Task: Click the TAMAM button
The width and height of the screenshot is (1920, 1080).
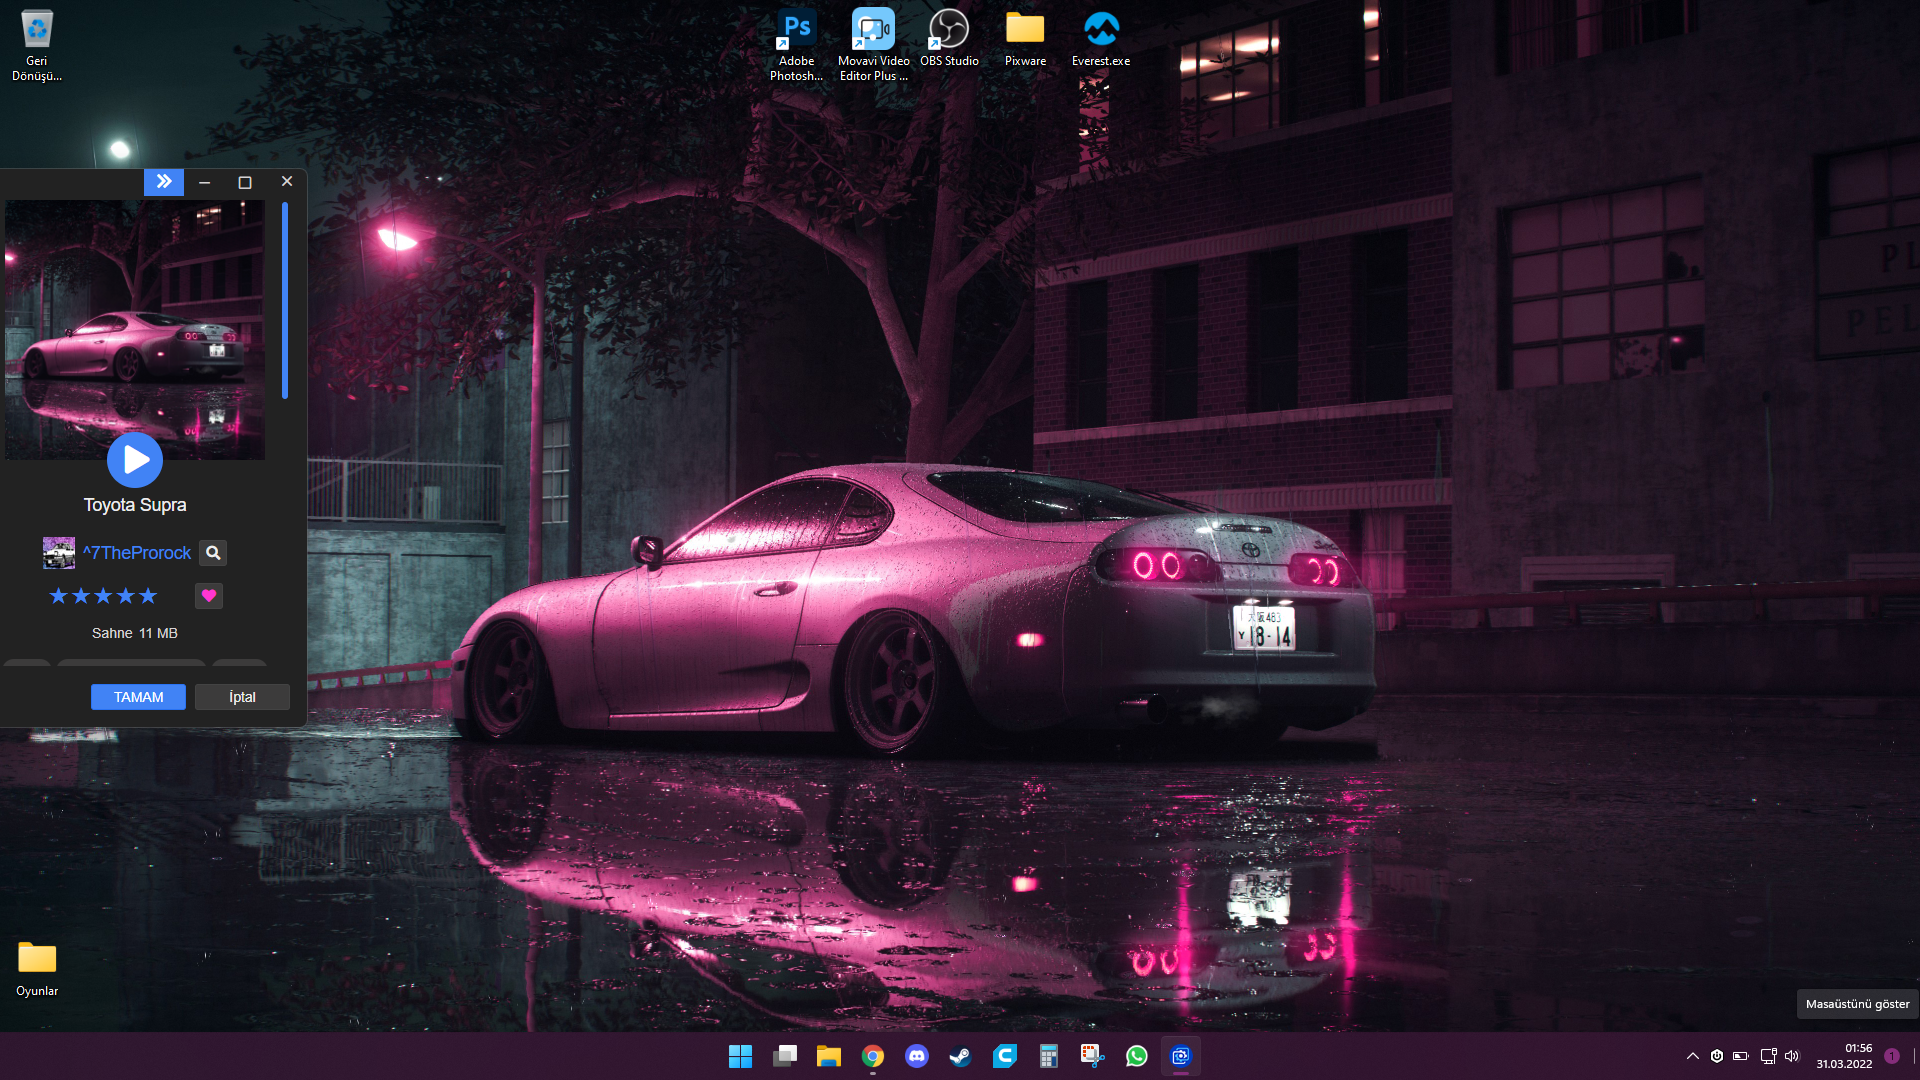Action: (138, 697)
